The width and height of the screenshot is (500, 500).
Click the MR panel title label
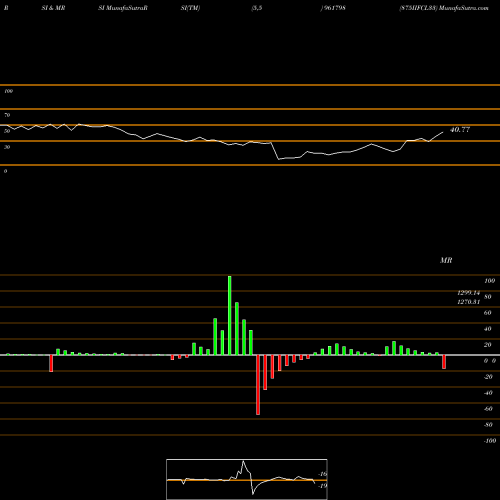[x=446, y=260]
